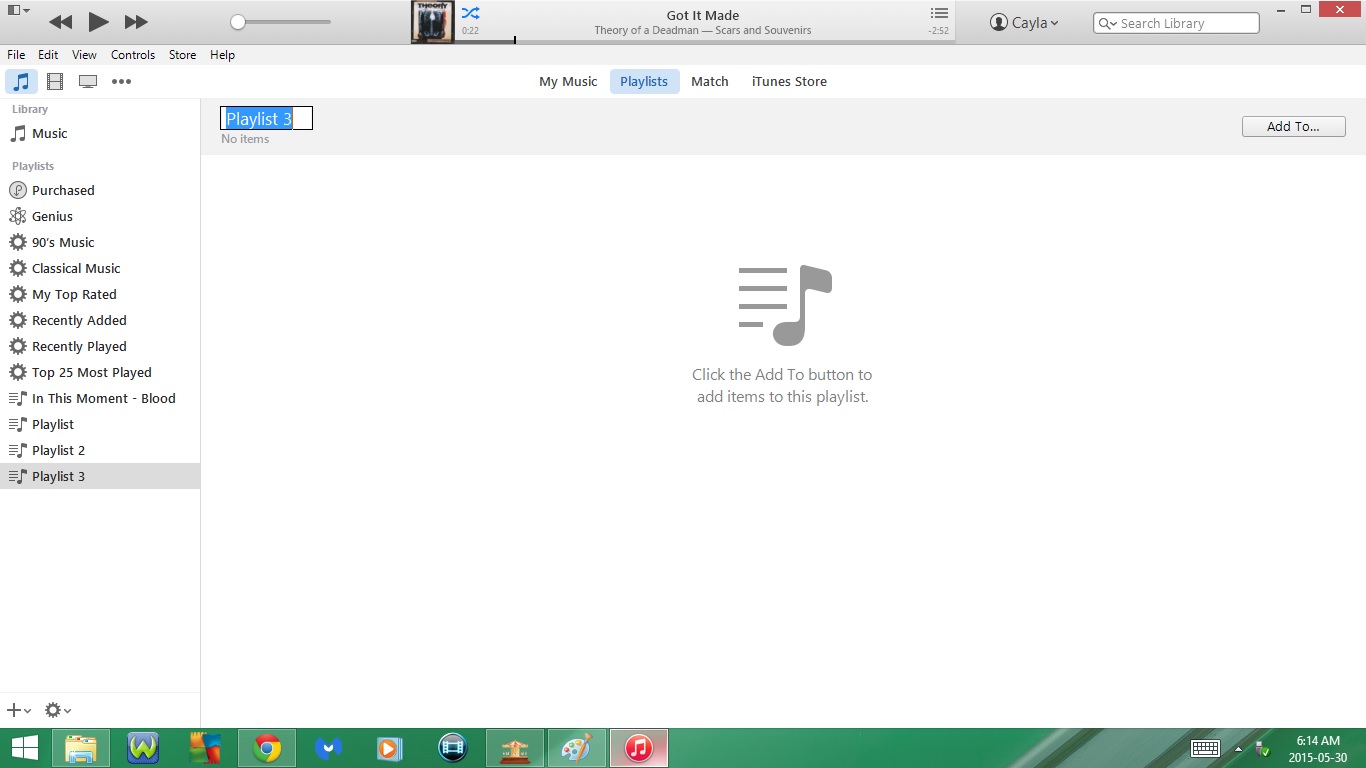This screenshot has height=768, width=1366.
Task: Open the Match tab
Action: 710,82
